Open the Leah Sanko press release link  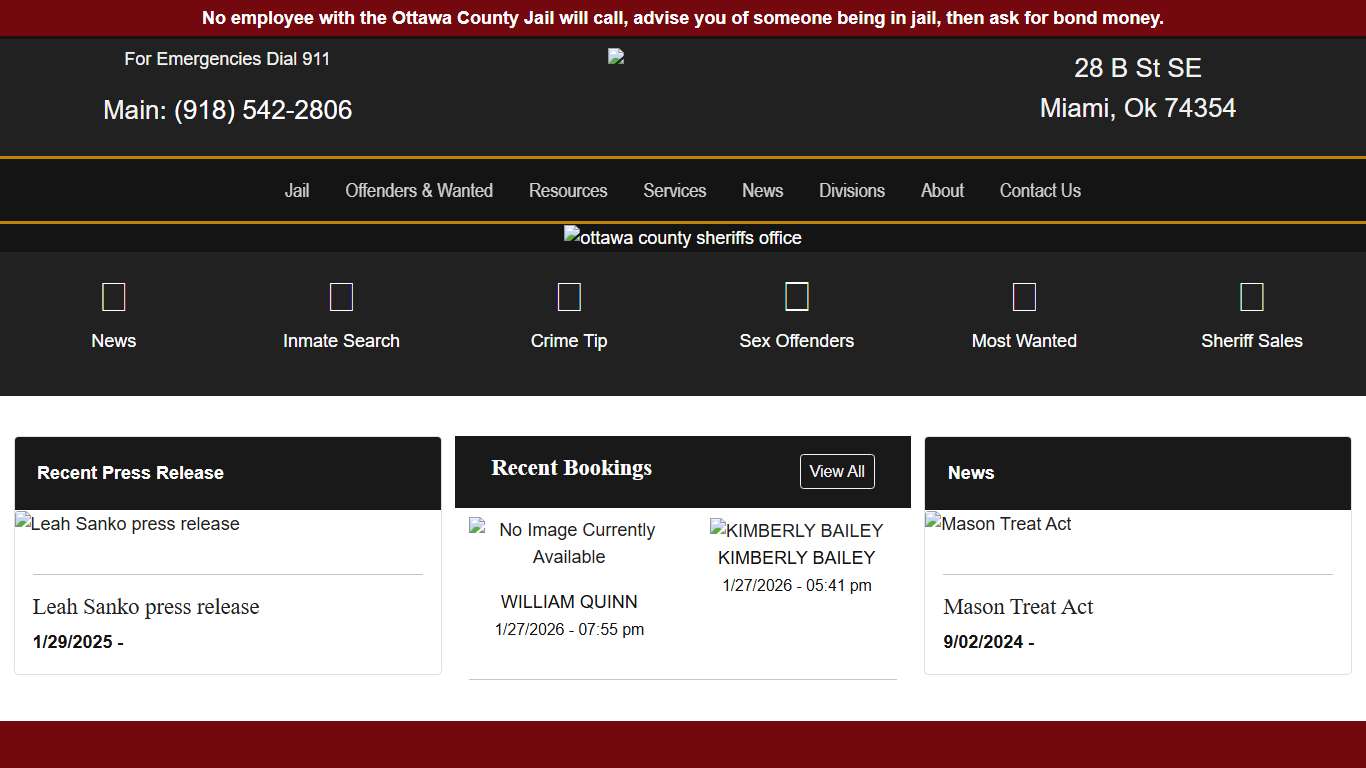[145, 607]
